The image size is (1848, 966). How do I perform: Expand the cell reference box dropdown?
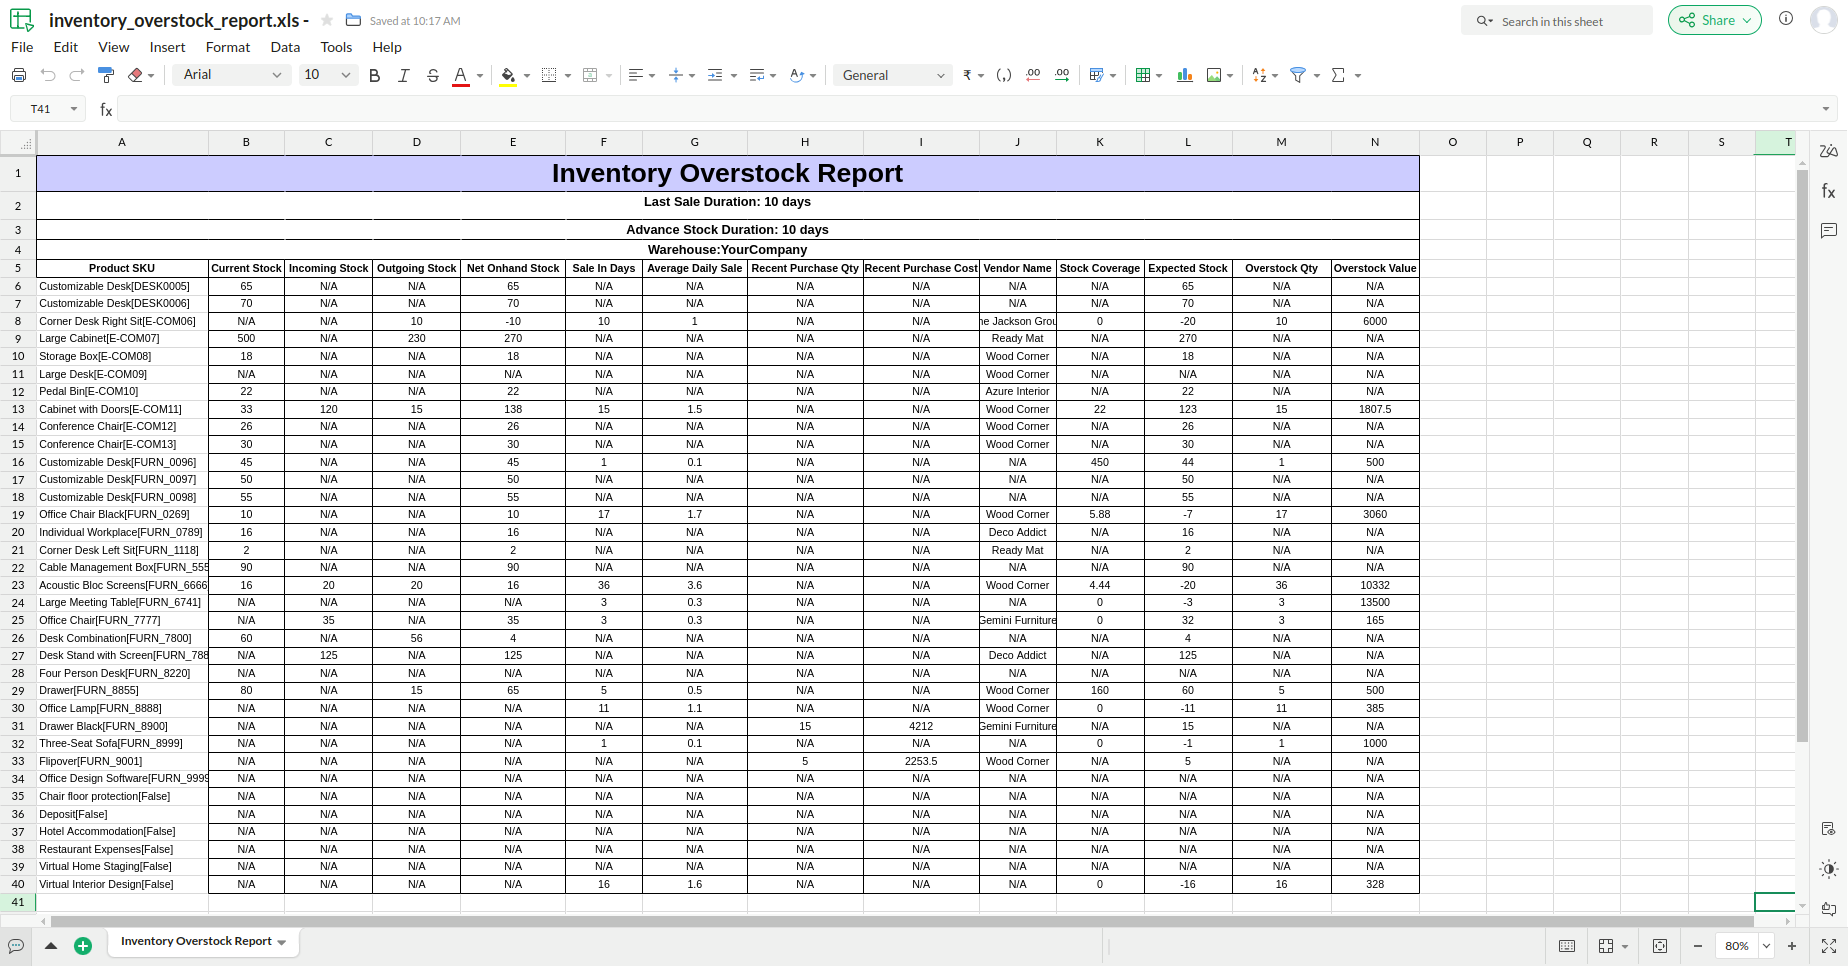(74, 109)
